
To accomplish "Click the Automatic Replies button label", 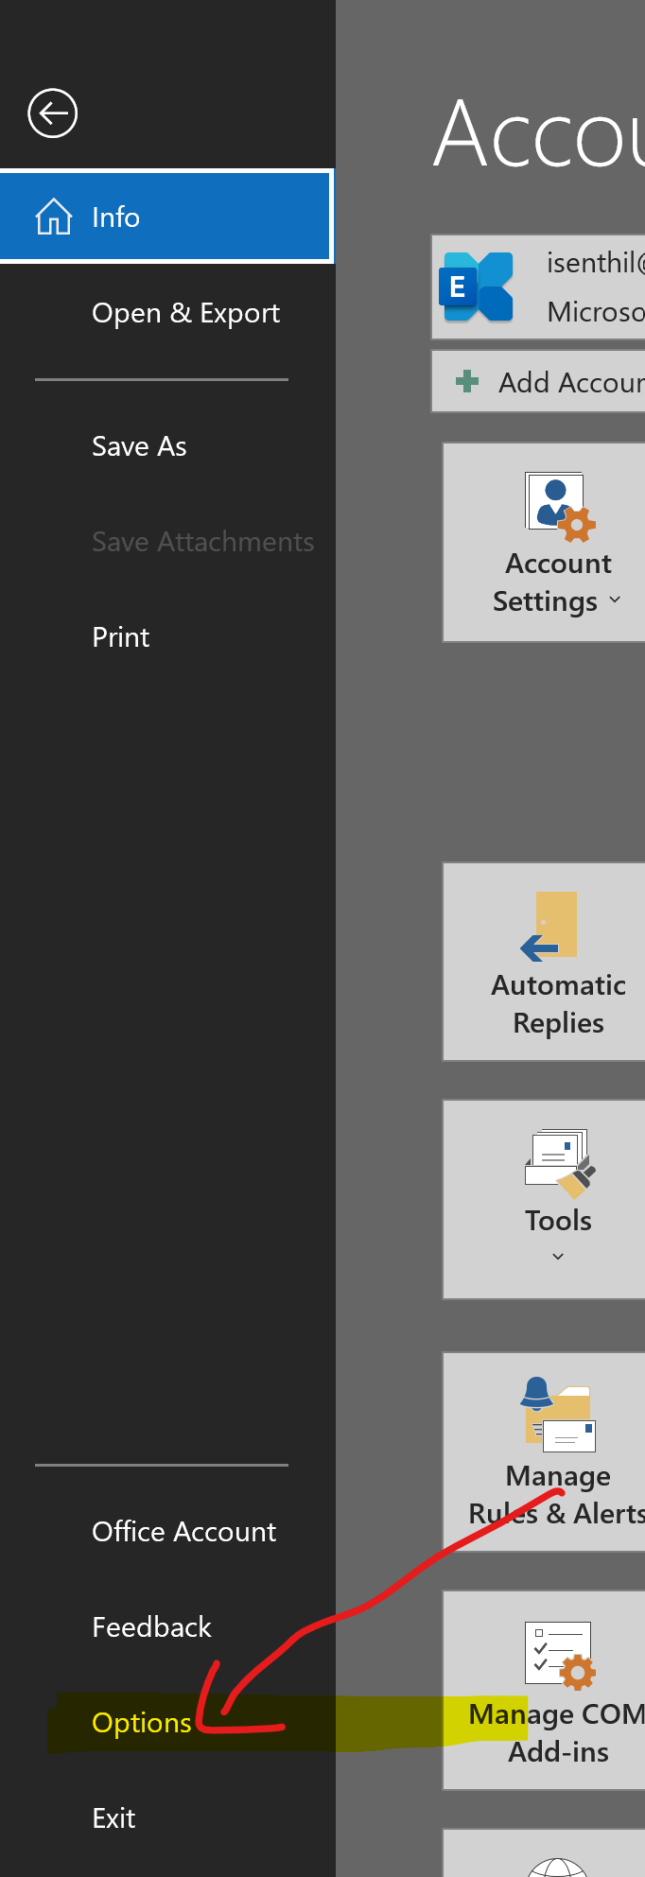I will tap(558, 1003).
